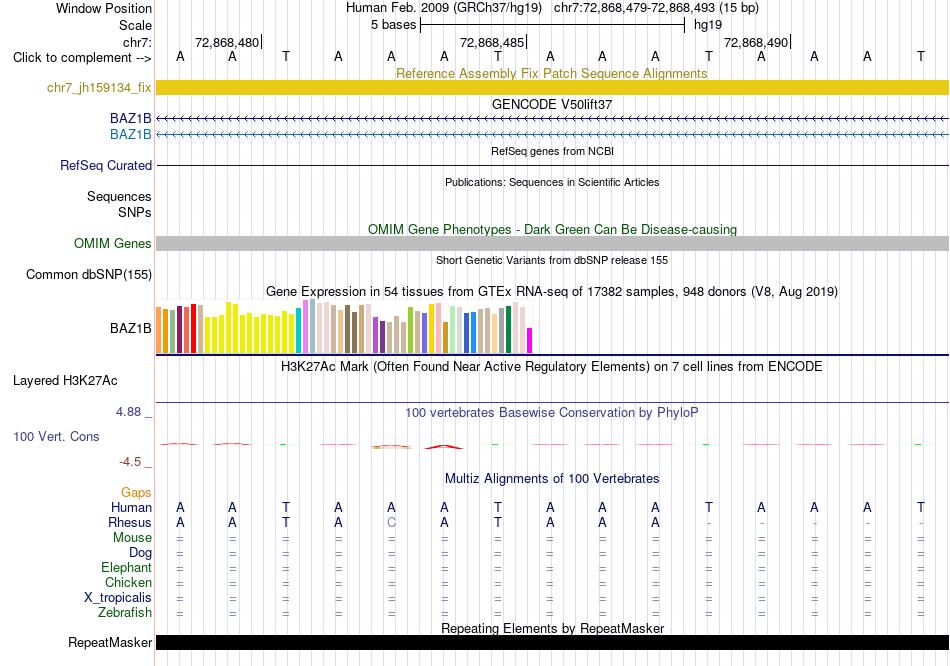Image resolution: width=950 pixels, height=666 pixels.
Task: Click the dark blue BAZ1B gene label
Action: 130,118
